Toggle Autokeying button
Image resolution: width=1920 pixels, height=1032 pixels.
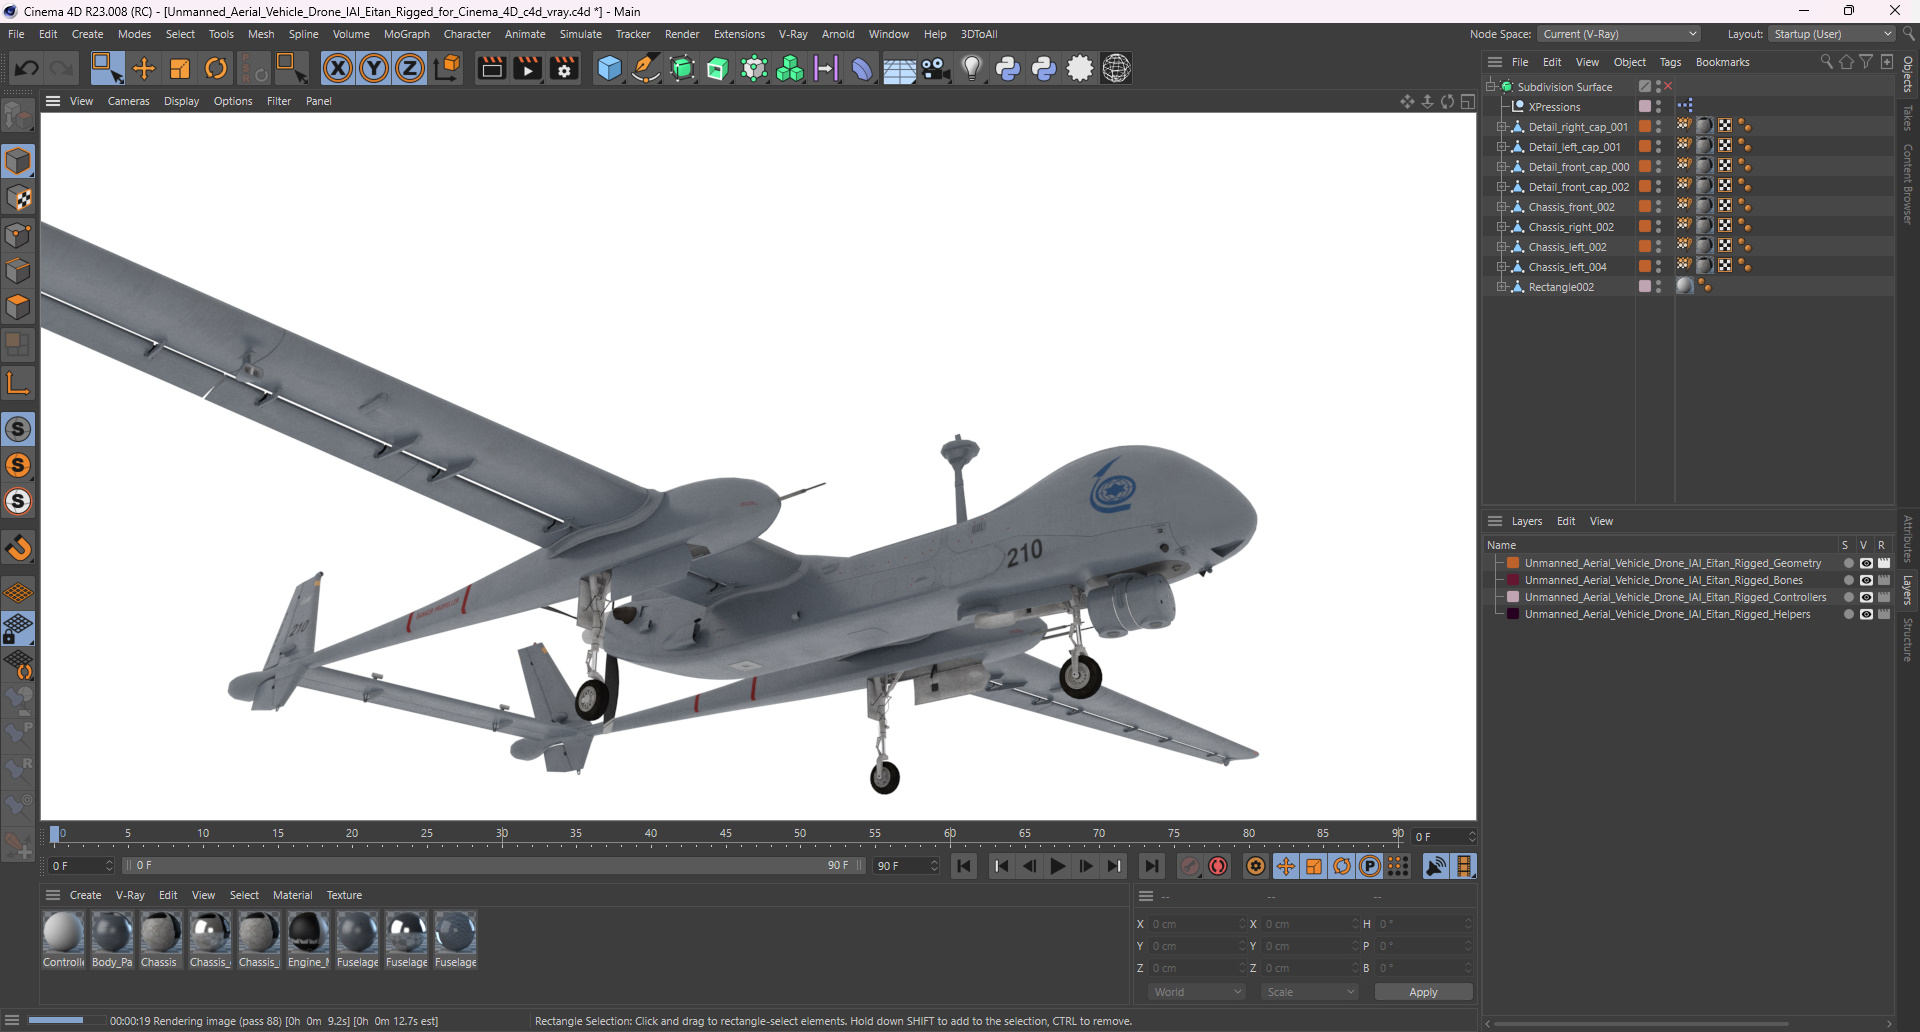1218,866
